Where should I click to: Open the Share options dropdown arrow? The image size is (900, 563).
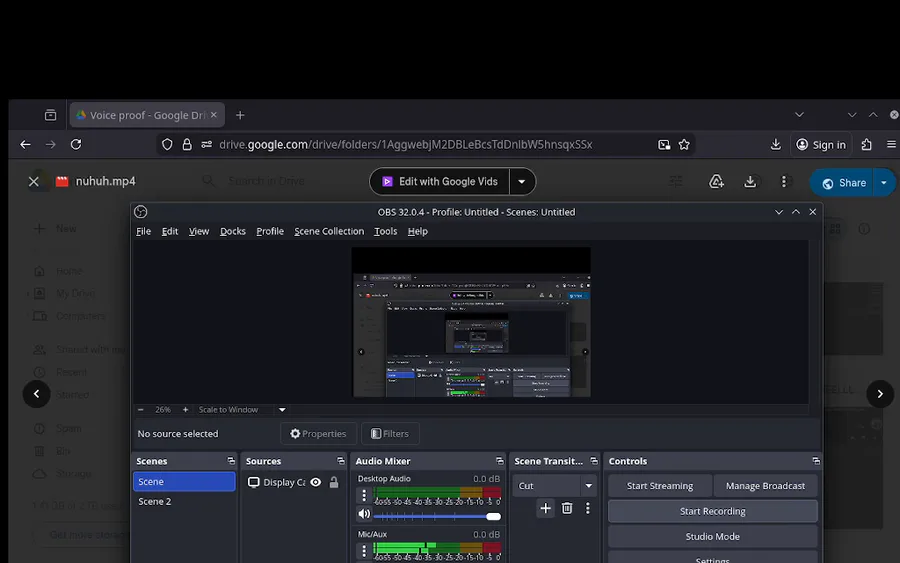[884, 183]
